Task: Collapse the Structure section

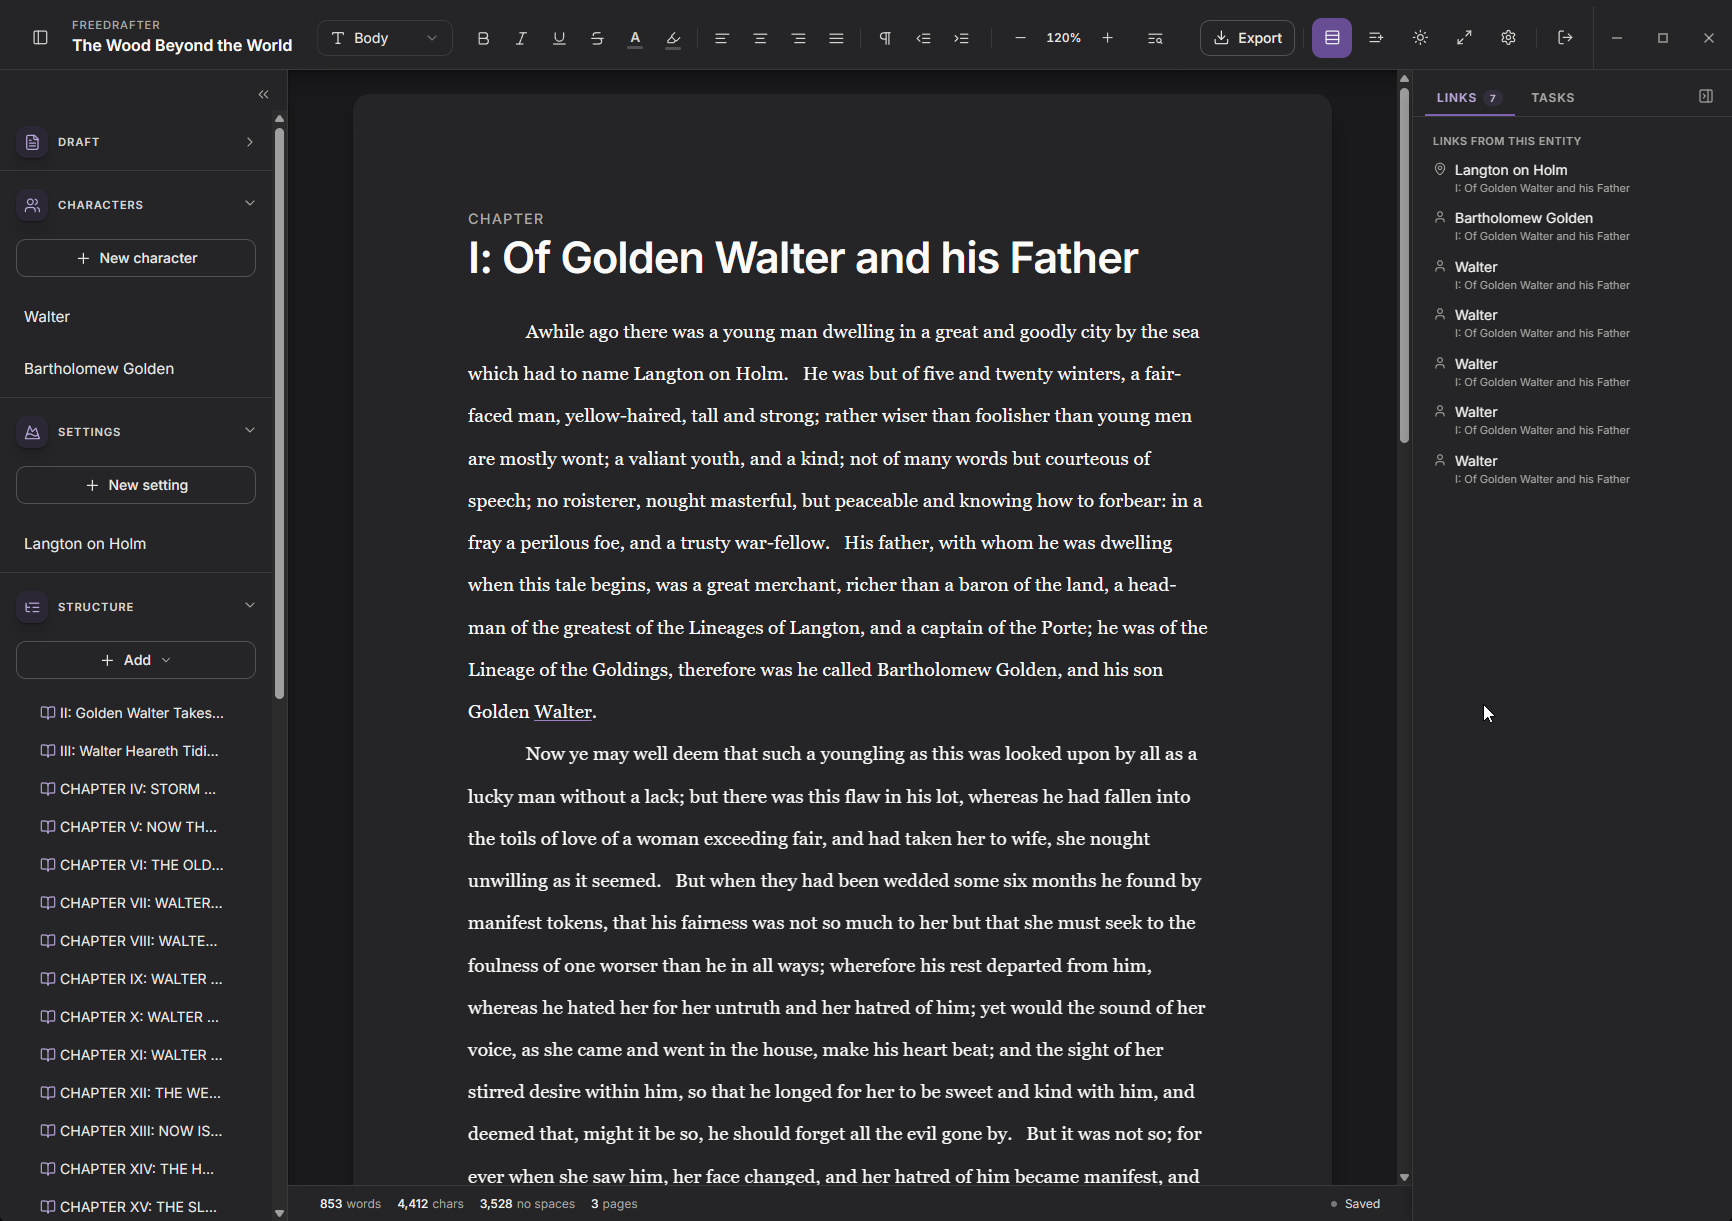Action: pos(249,606)
